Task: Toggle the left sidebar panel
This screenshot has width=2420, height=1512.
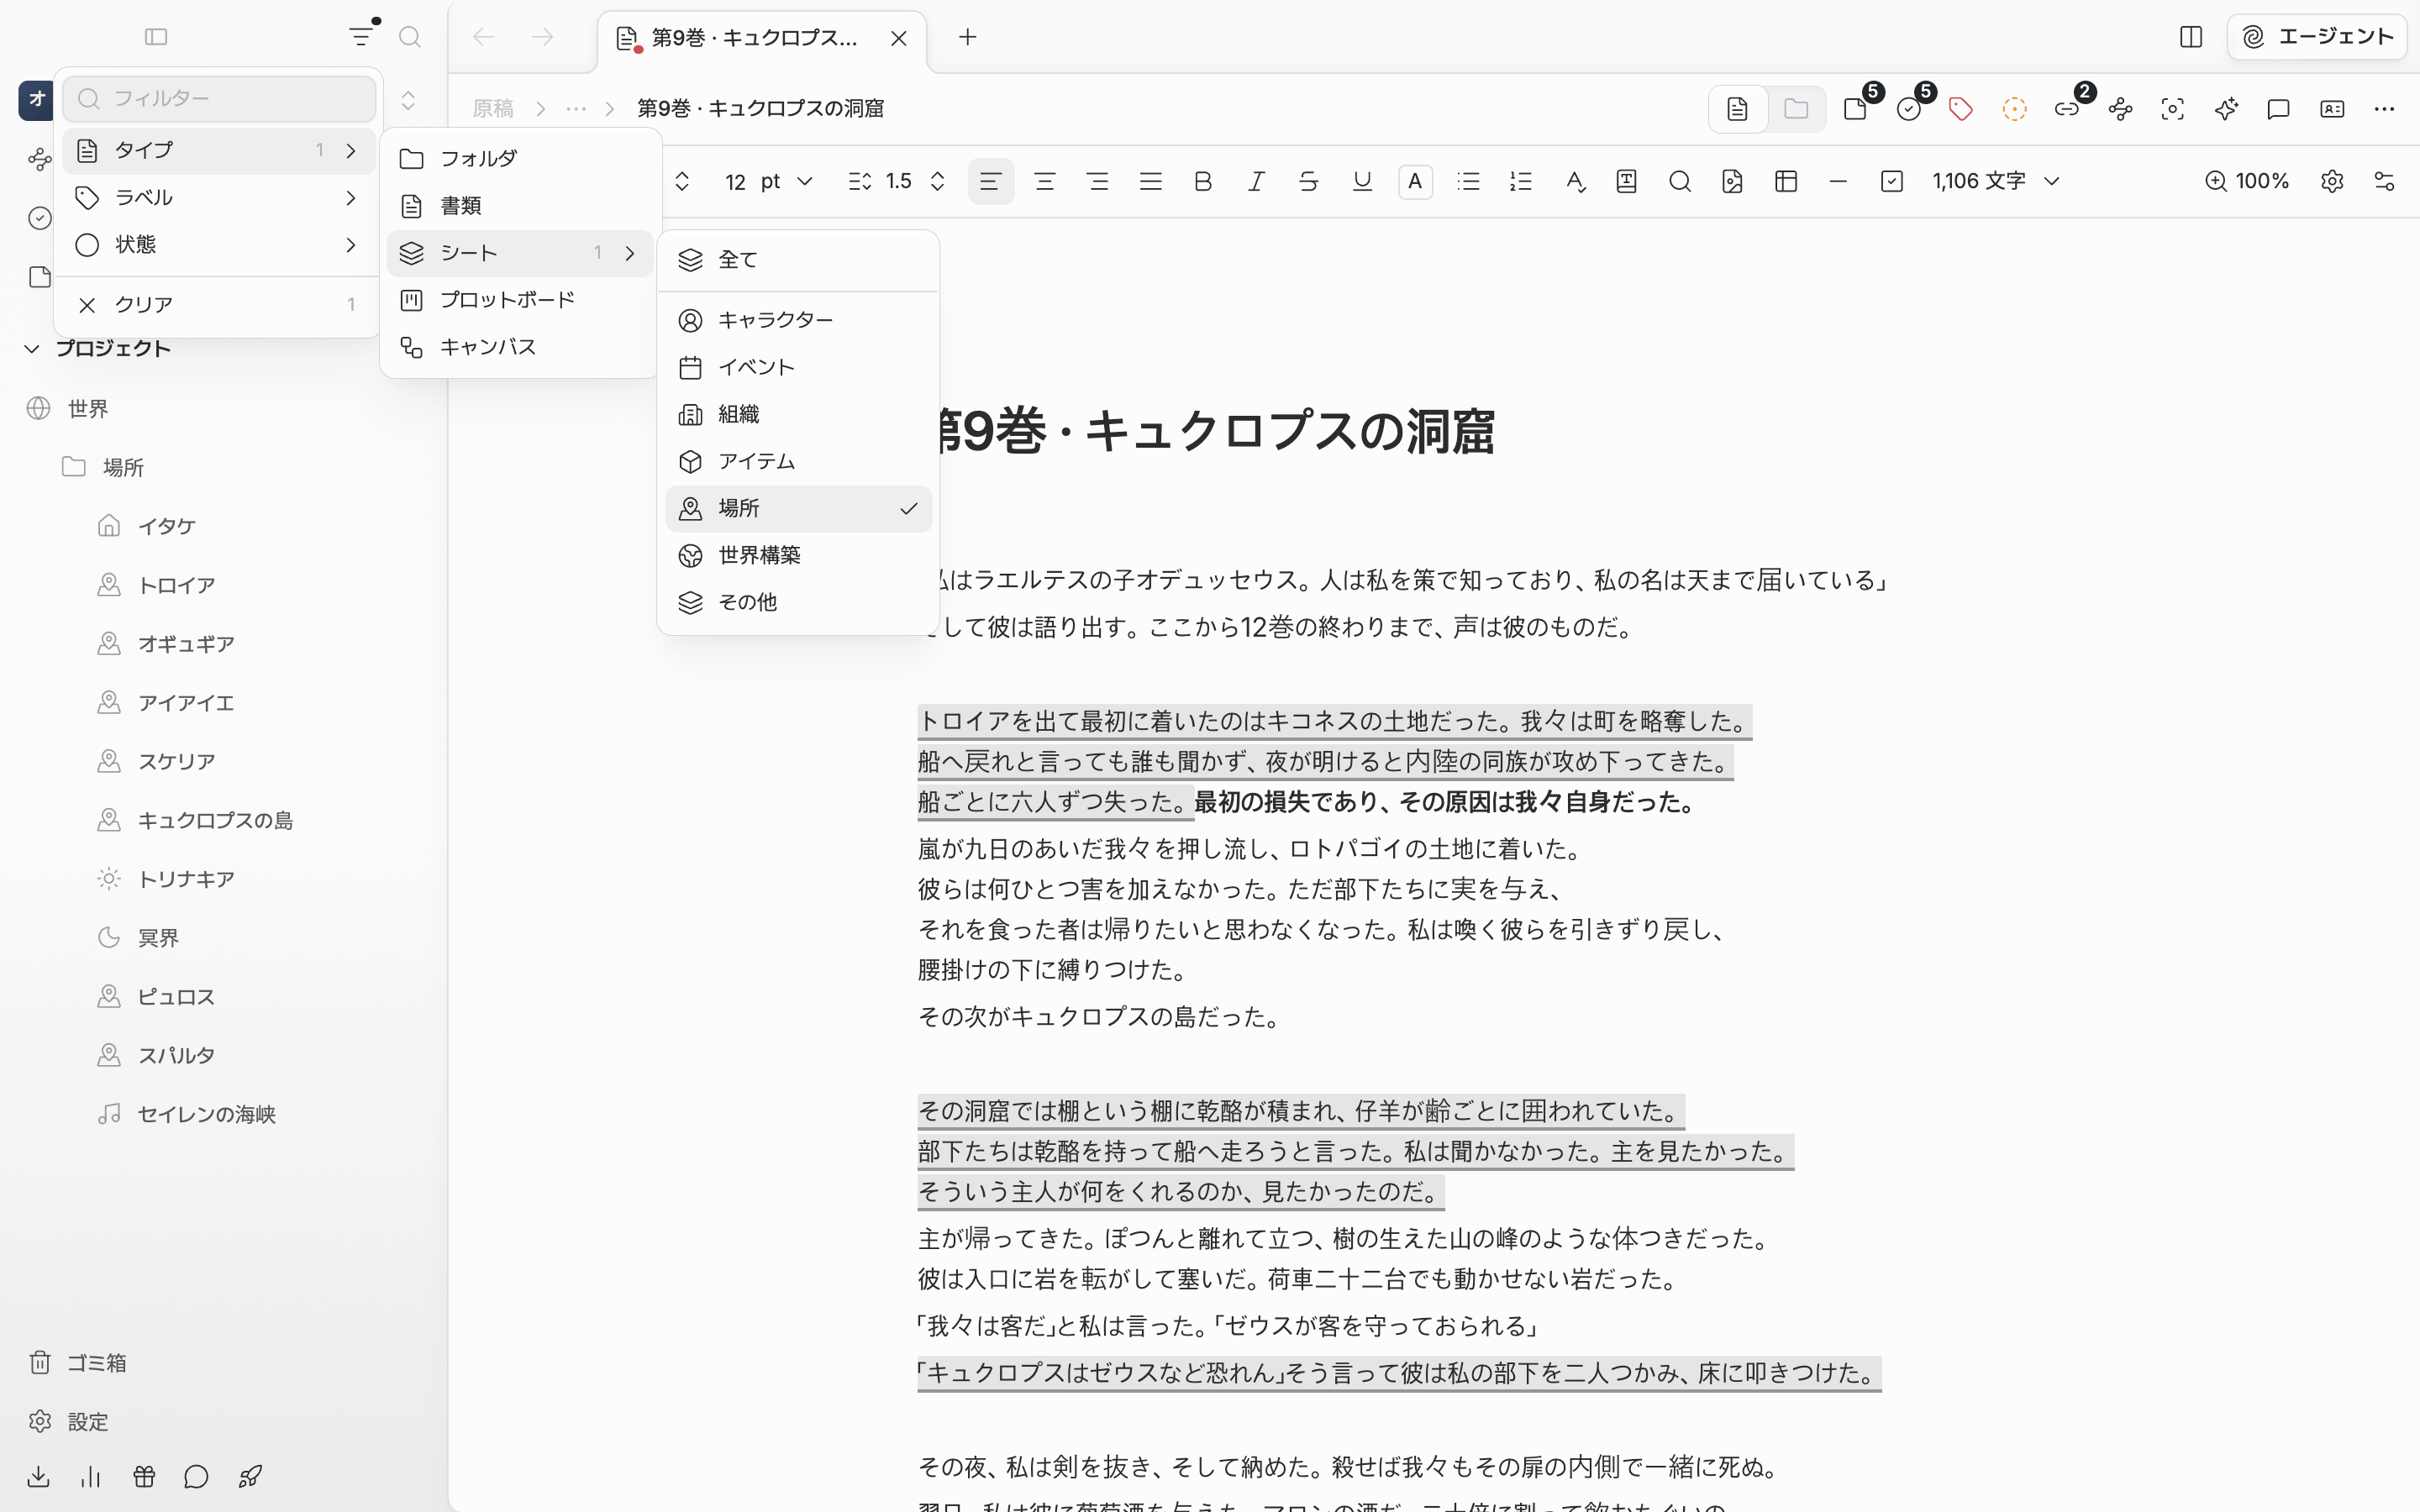Action: pyautogui.click(x=156, y=37)
